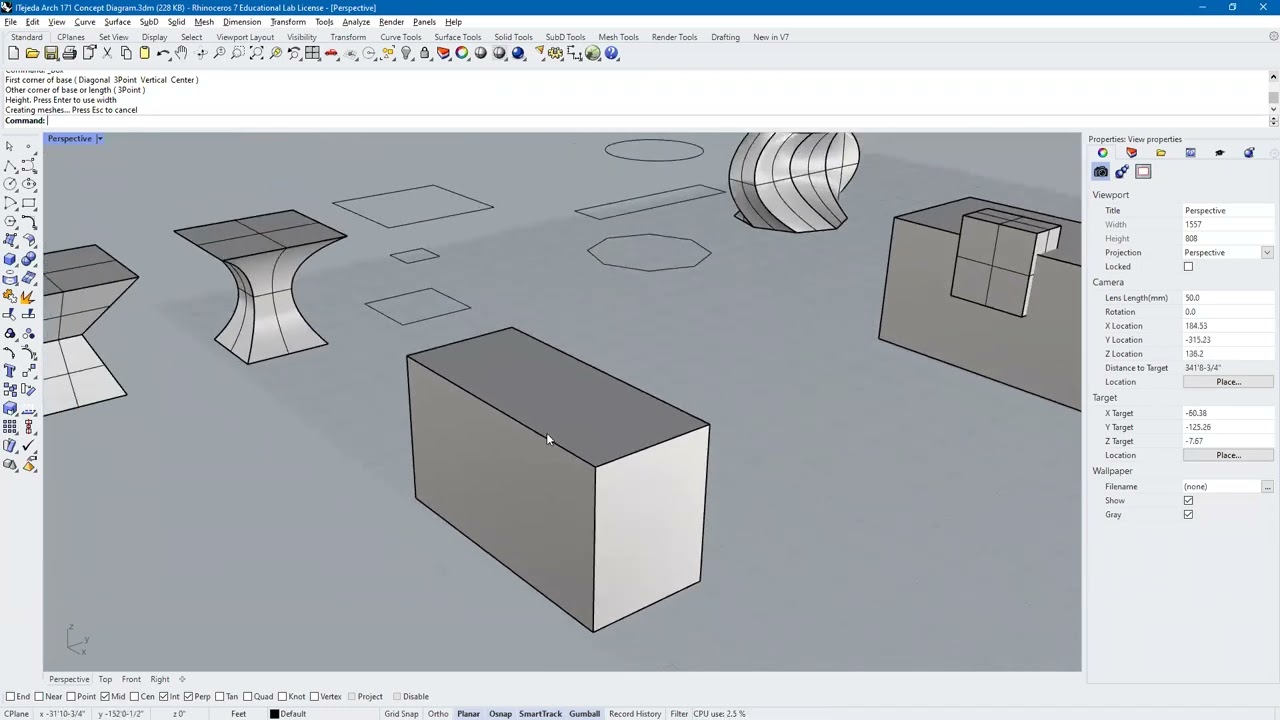The width and height of the screenshot is (1280, 720).
Task: Click the New file icon in the toolbar
Action: (x=13, y=53)
